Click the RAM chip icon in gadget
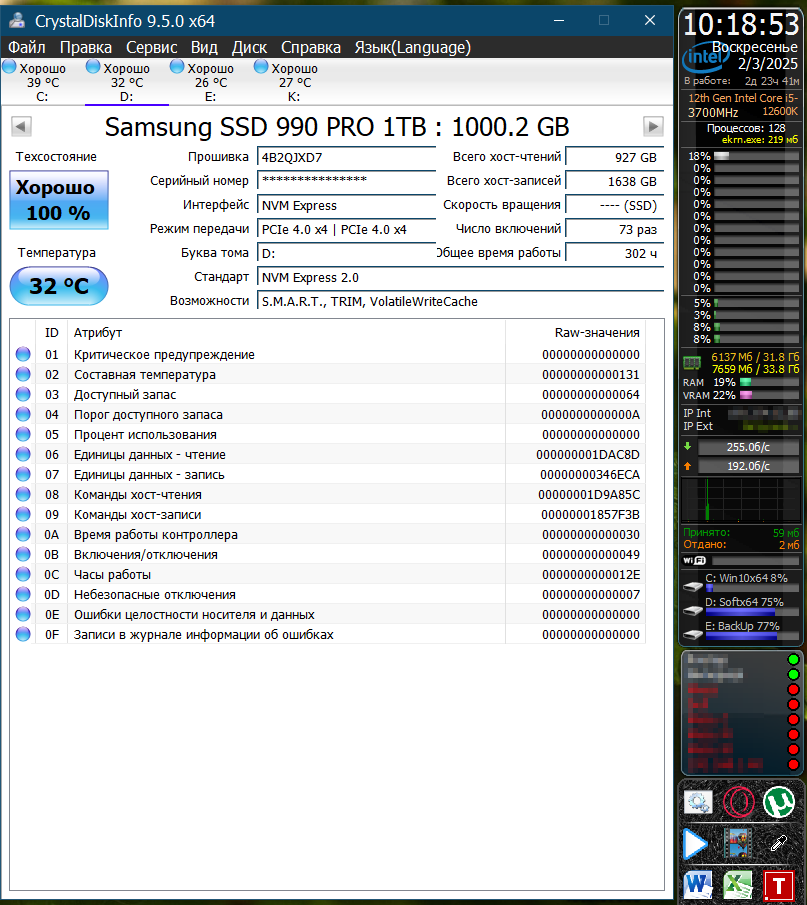 [x=692, y=363]
